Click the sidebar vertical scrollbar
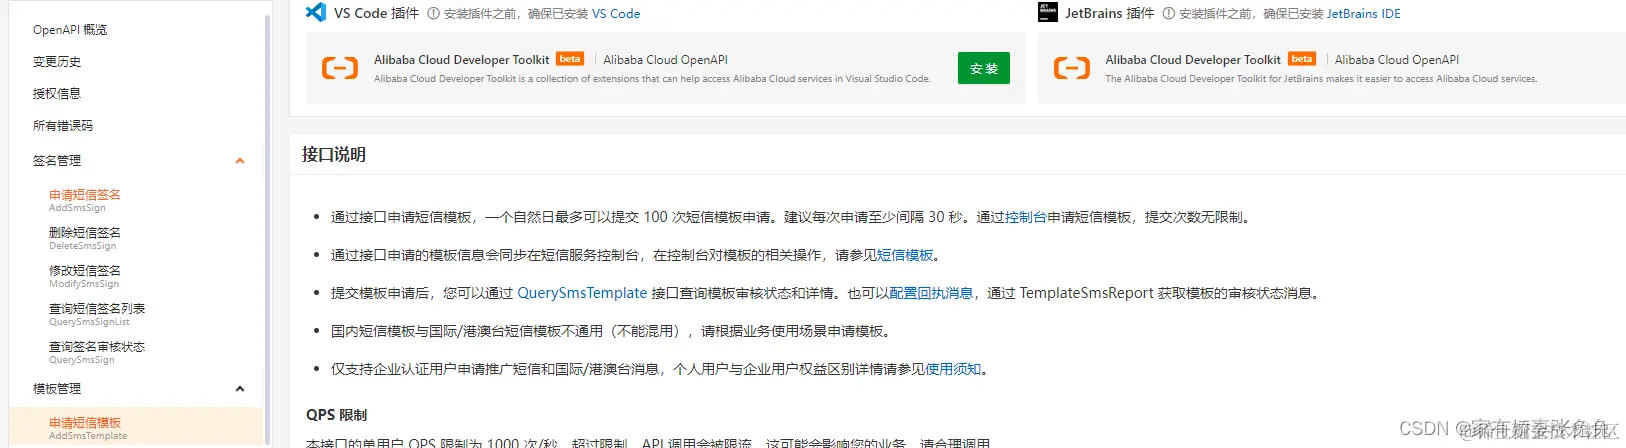The height and width of the screenshot is (448, 1626). tap(267, 229)
